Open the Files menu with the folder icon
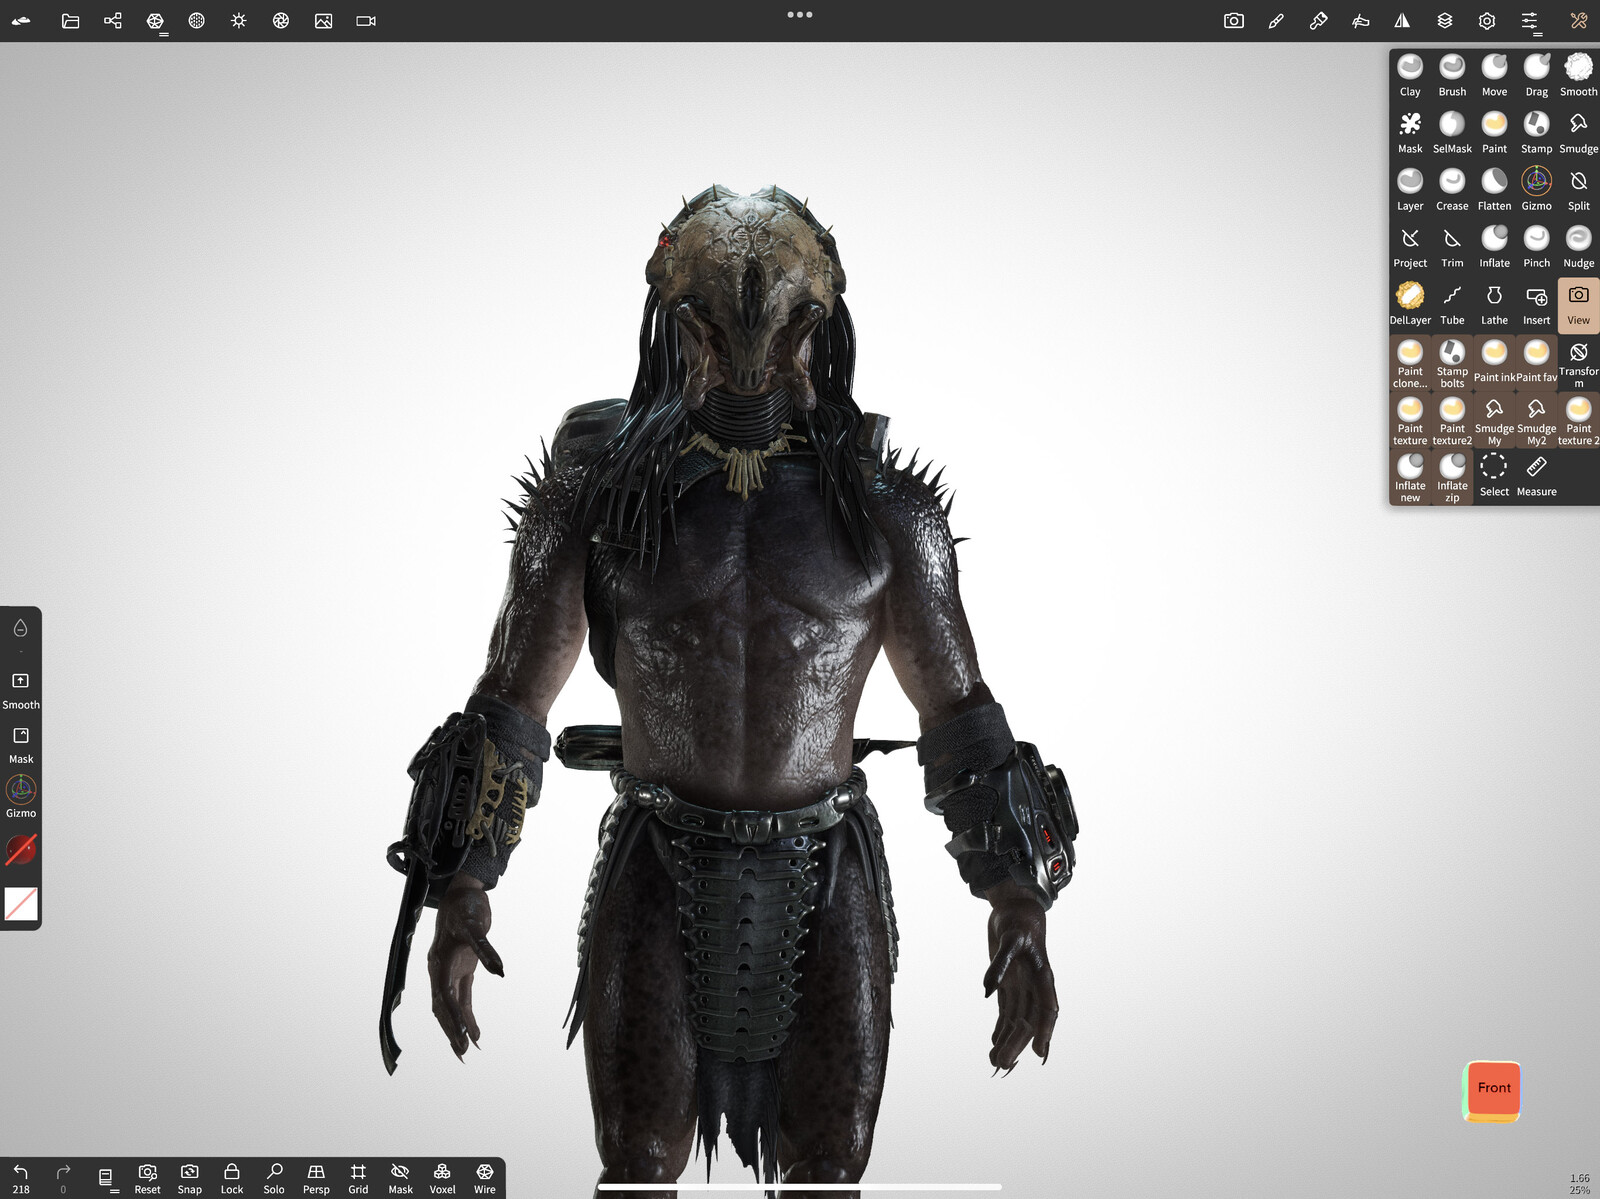The height and width of the screenshot is (1199, 1600). click(x=70, y=20)
